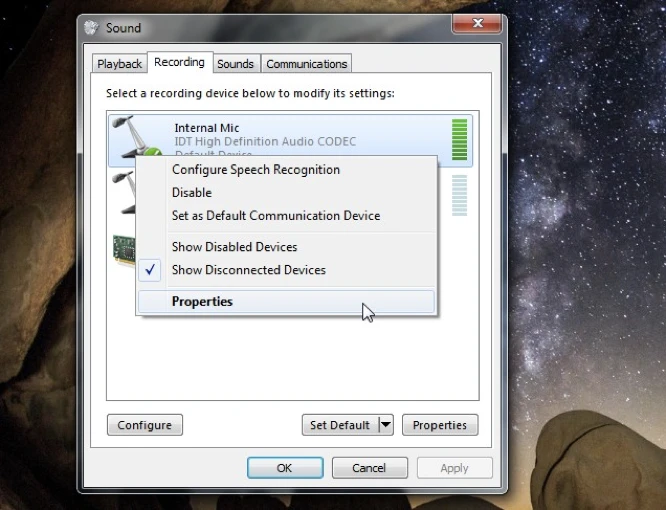
Task: Click the Internal Mic green level meter
Action: (x=459, y=139)
